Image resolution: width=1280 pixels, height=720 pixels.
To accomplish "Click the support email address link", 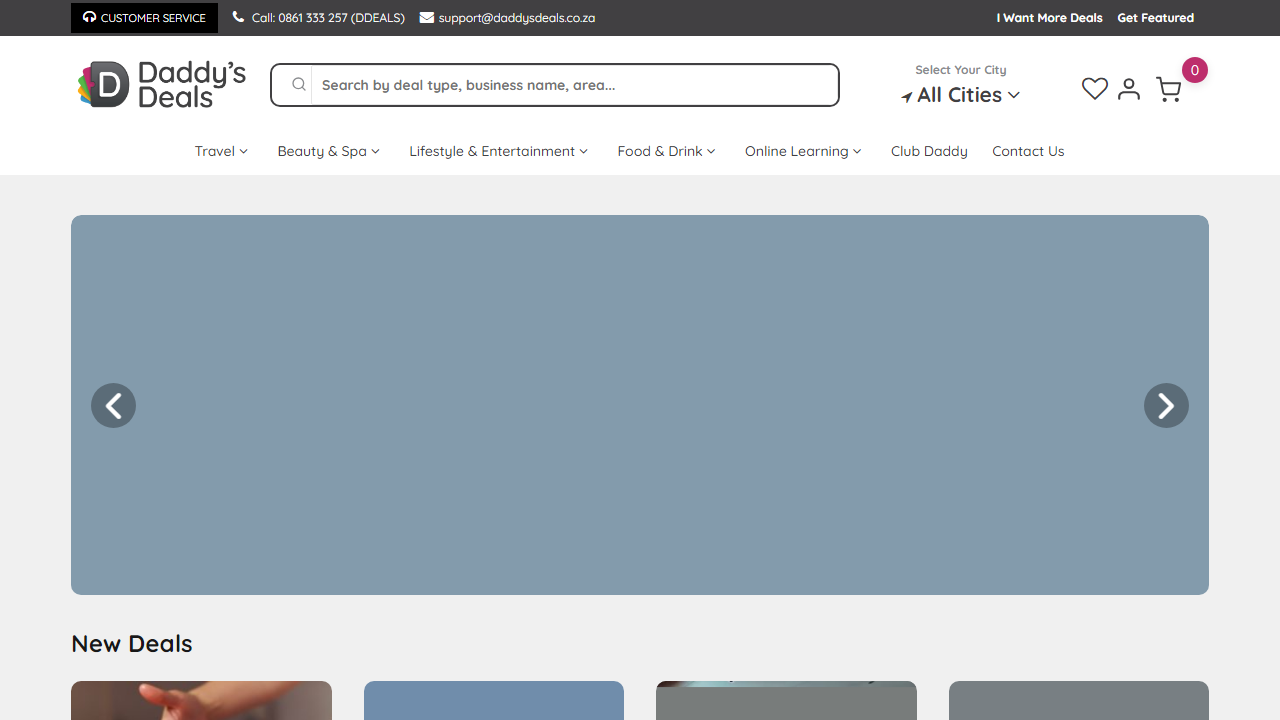I will 516,18.
